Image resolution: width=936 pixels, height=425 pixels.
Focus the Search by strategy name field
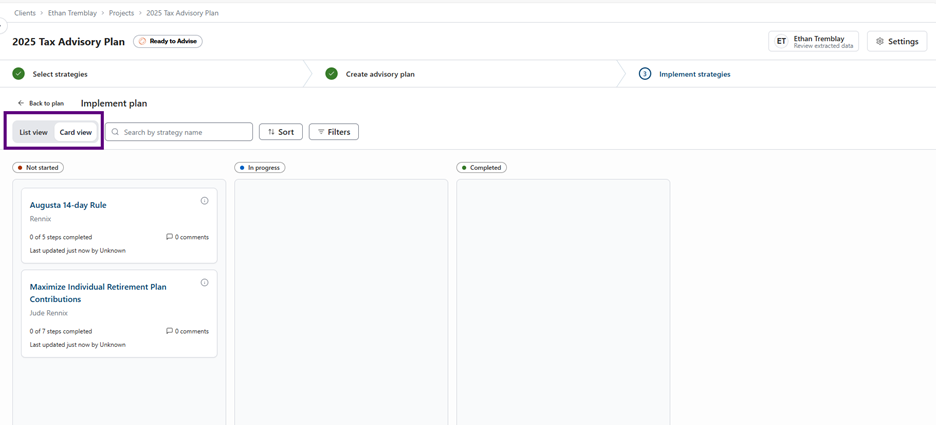(x=179, y=132)
